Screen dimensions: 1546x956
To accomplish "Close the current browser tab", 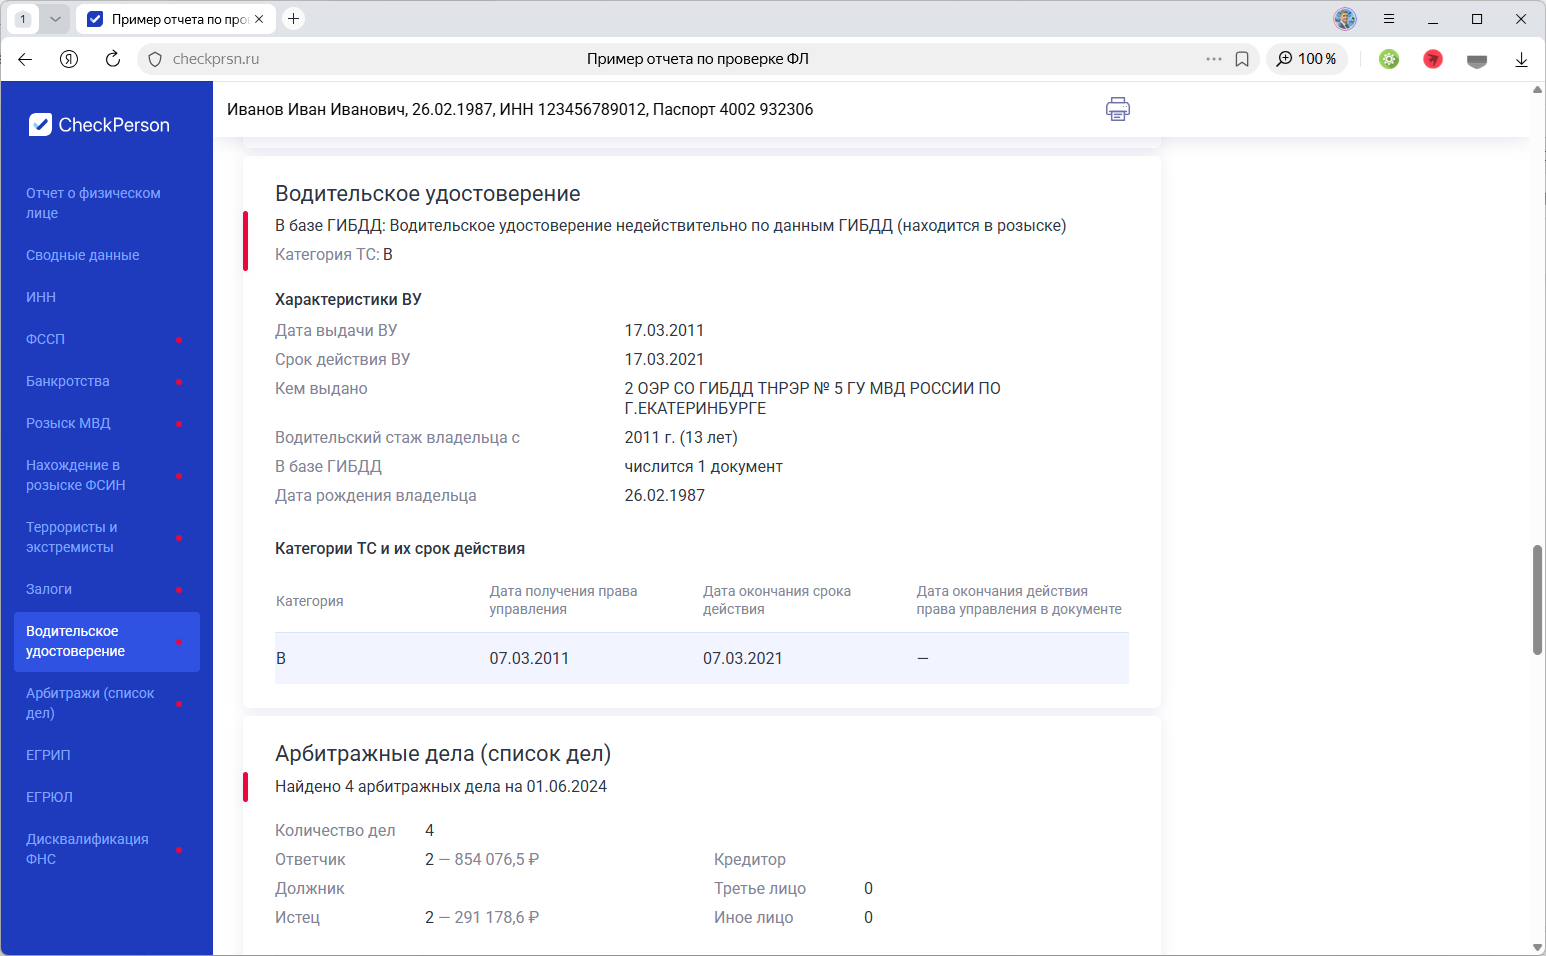I will (x=259, y=19).
